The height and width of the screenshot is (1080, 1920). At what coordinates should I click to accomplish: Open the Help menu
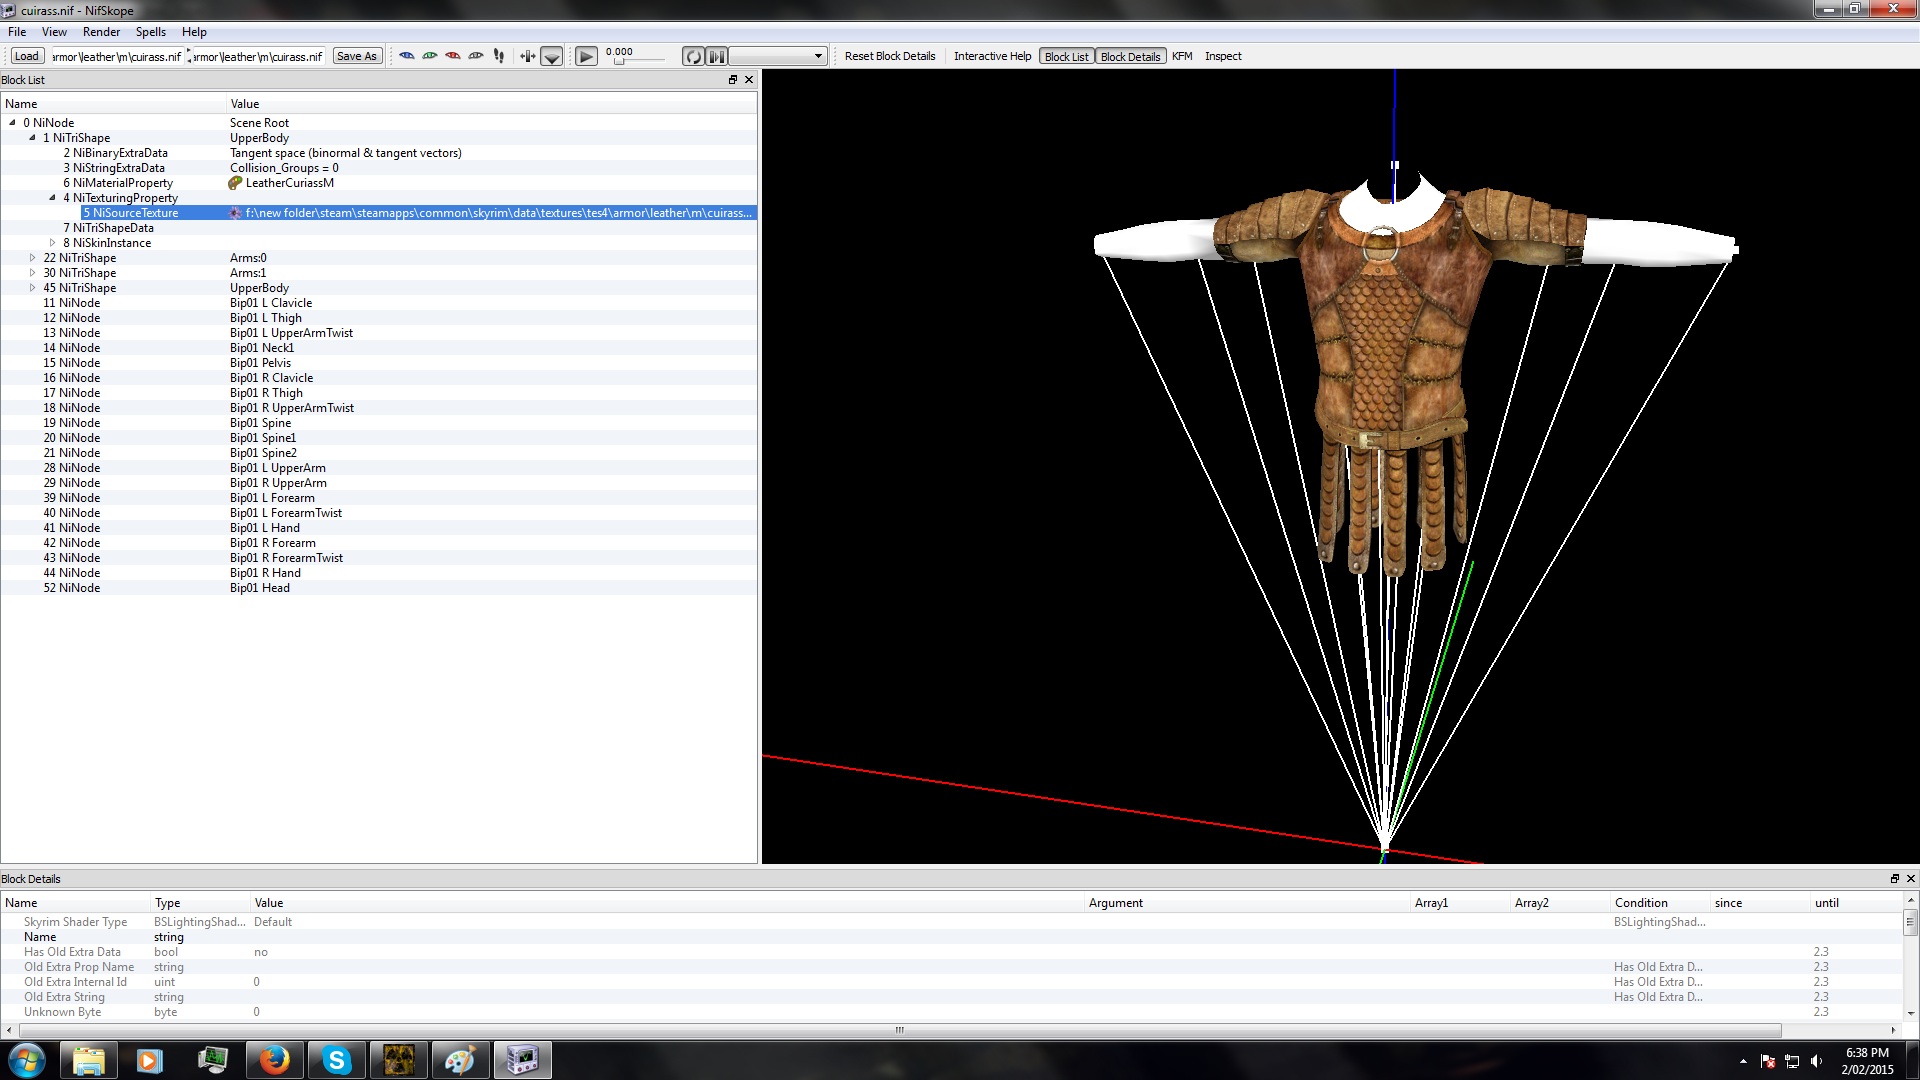tap(194, 32)
